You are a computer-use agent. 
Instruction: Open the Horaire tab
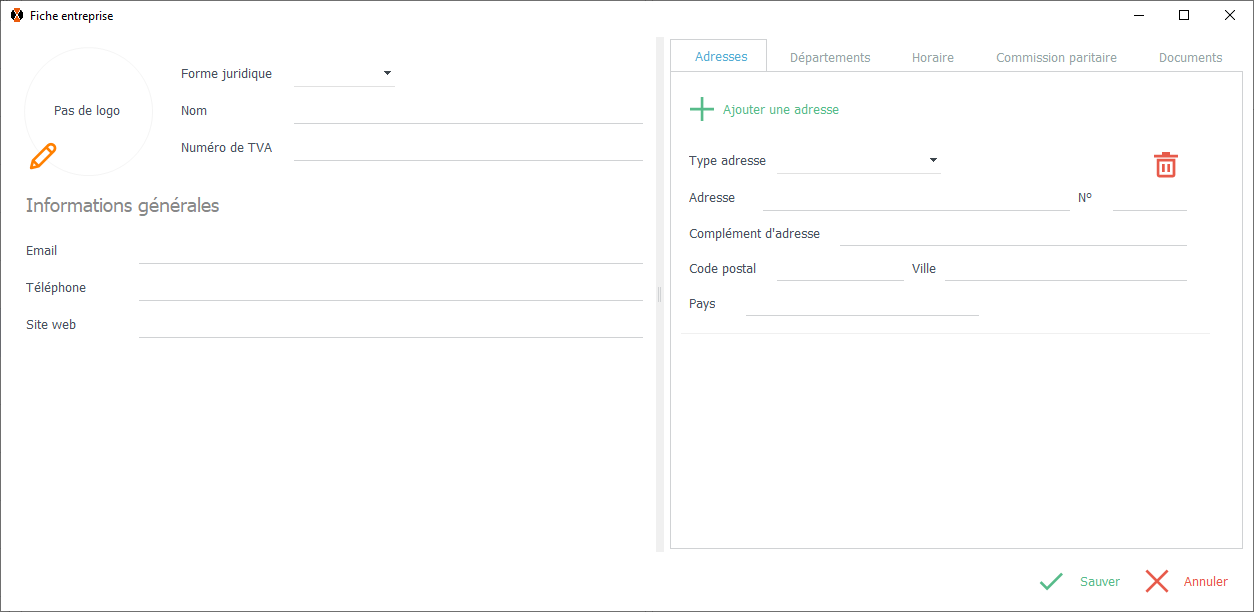[932, 58]
